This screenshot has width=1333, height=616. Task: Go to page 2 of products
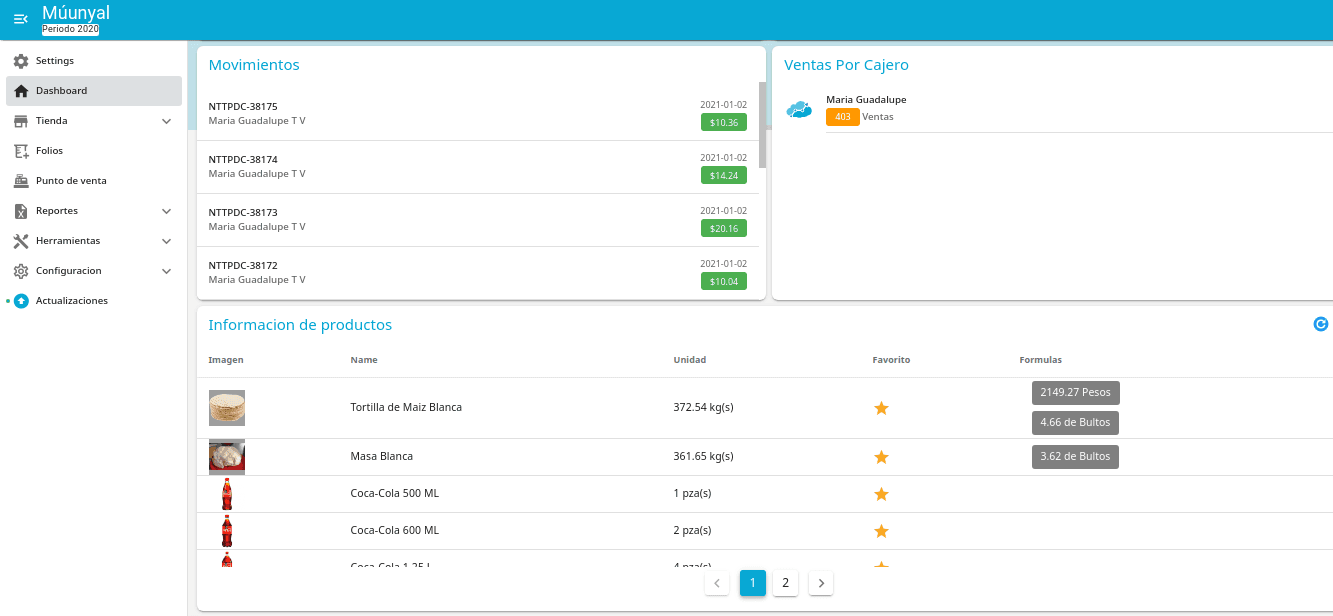pyautogui.click(x=786, y=583)
